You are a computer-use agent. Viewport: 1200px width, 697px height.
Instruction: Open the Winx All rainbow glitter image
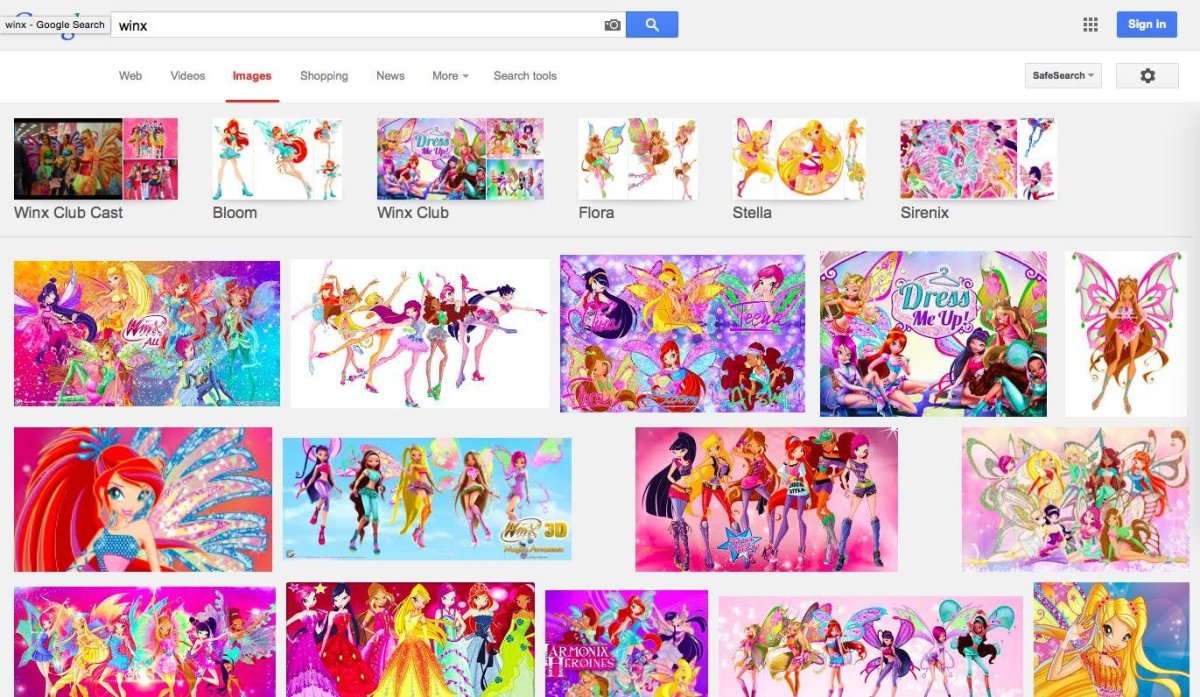click(x=147, y=334)
